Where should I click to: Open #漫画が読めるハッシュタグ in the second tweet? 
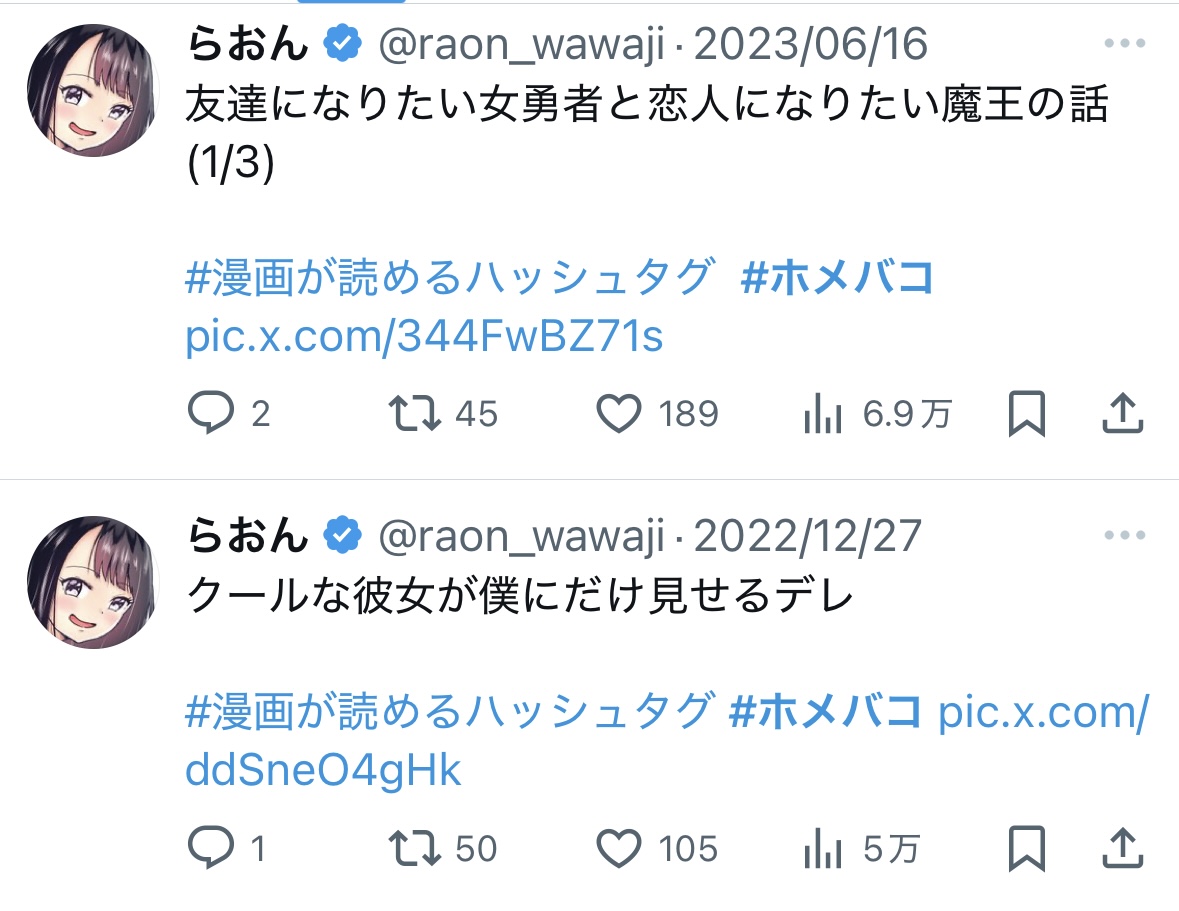pos(449,714)
